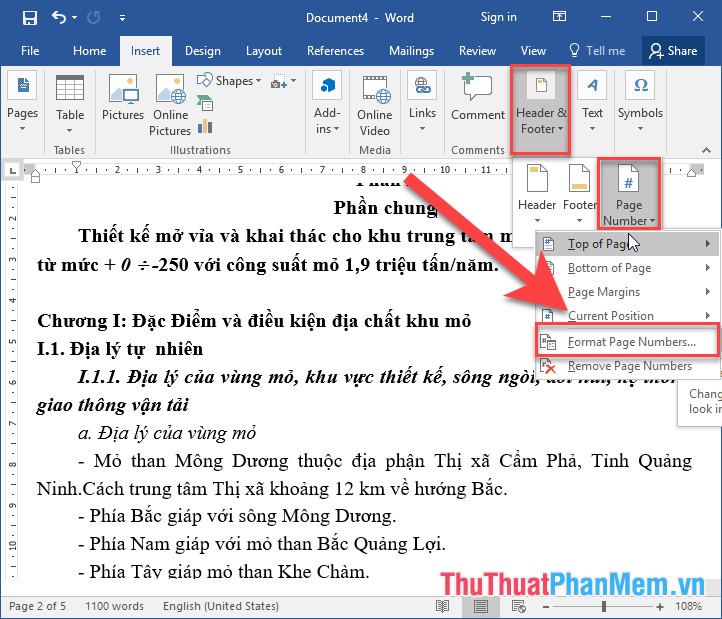Image resolution: width=722 pixels, height=619 pixels.
Task: Open the Footer dropdown
Action: coord(579,194)
